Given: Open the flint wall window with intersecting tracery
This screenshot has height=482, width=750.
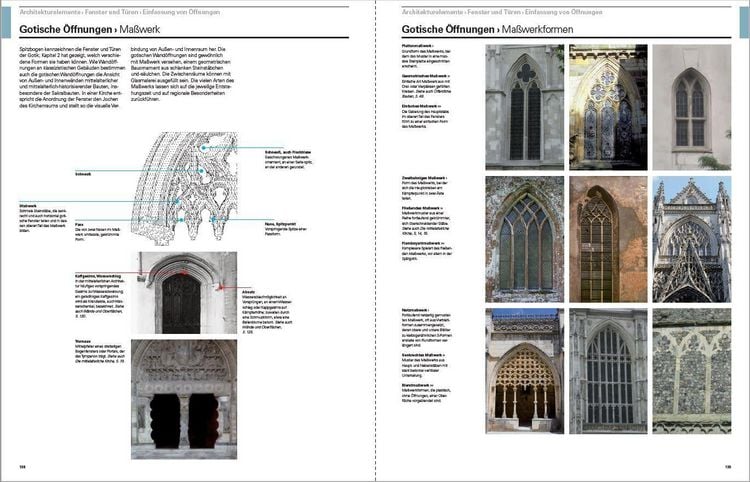Looking at the screenshot, I should tap(525, 239).
